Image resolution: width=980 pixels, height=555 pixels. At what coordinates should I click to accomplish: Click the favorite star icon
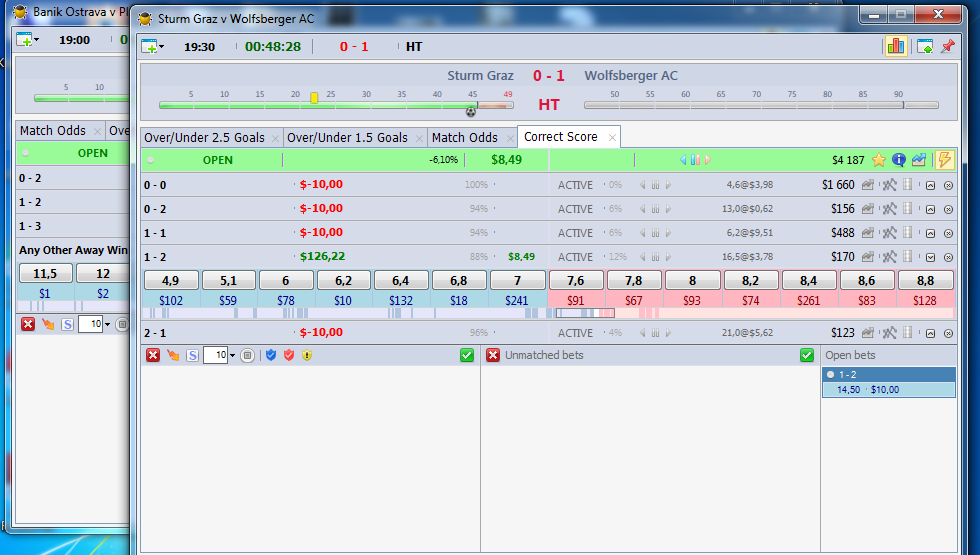(879, 160)
